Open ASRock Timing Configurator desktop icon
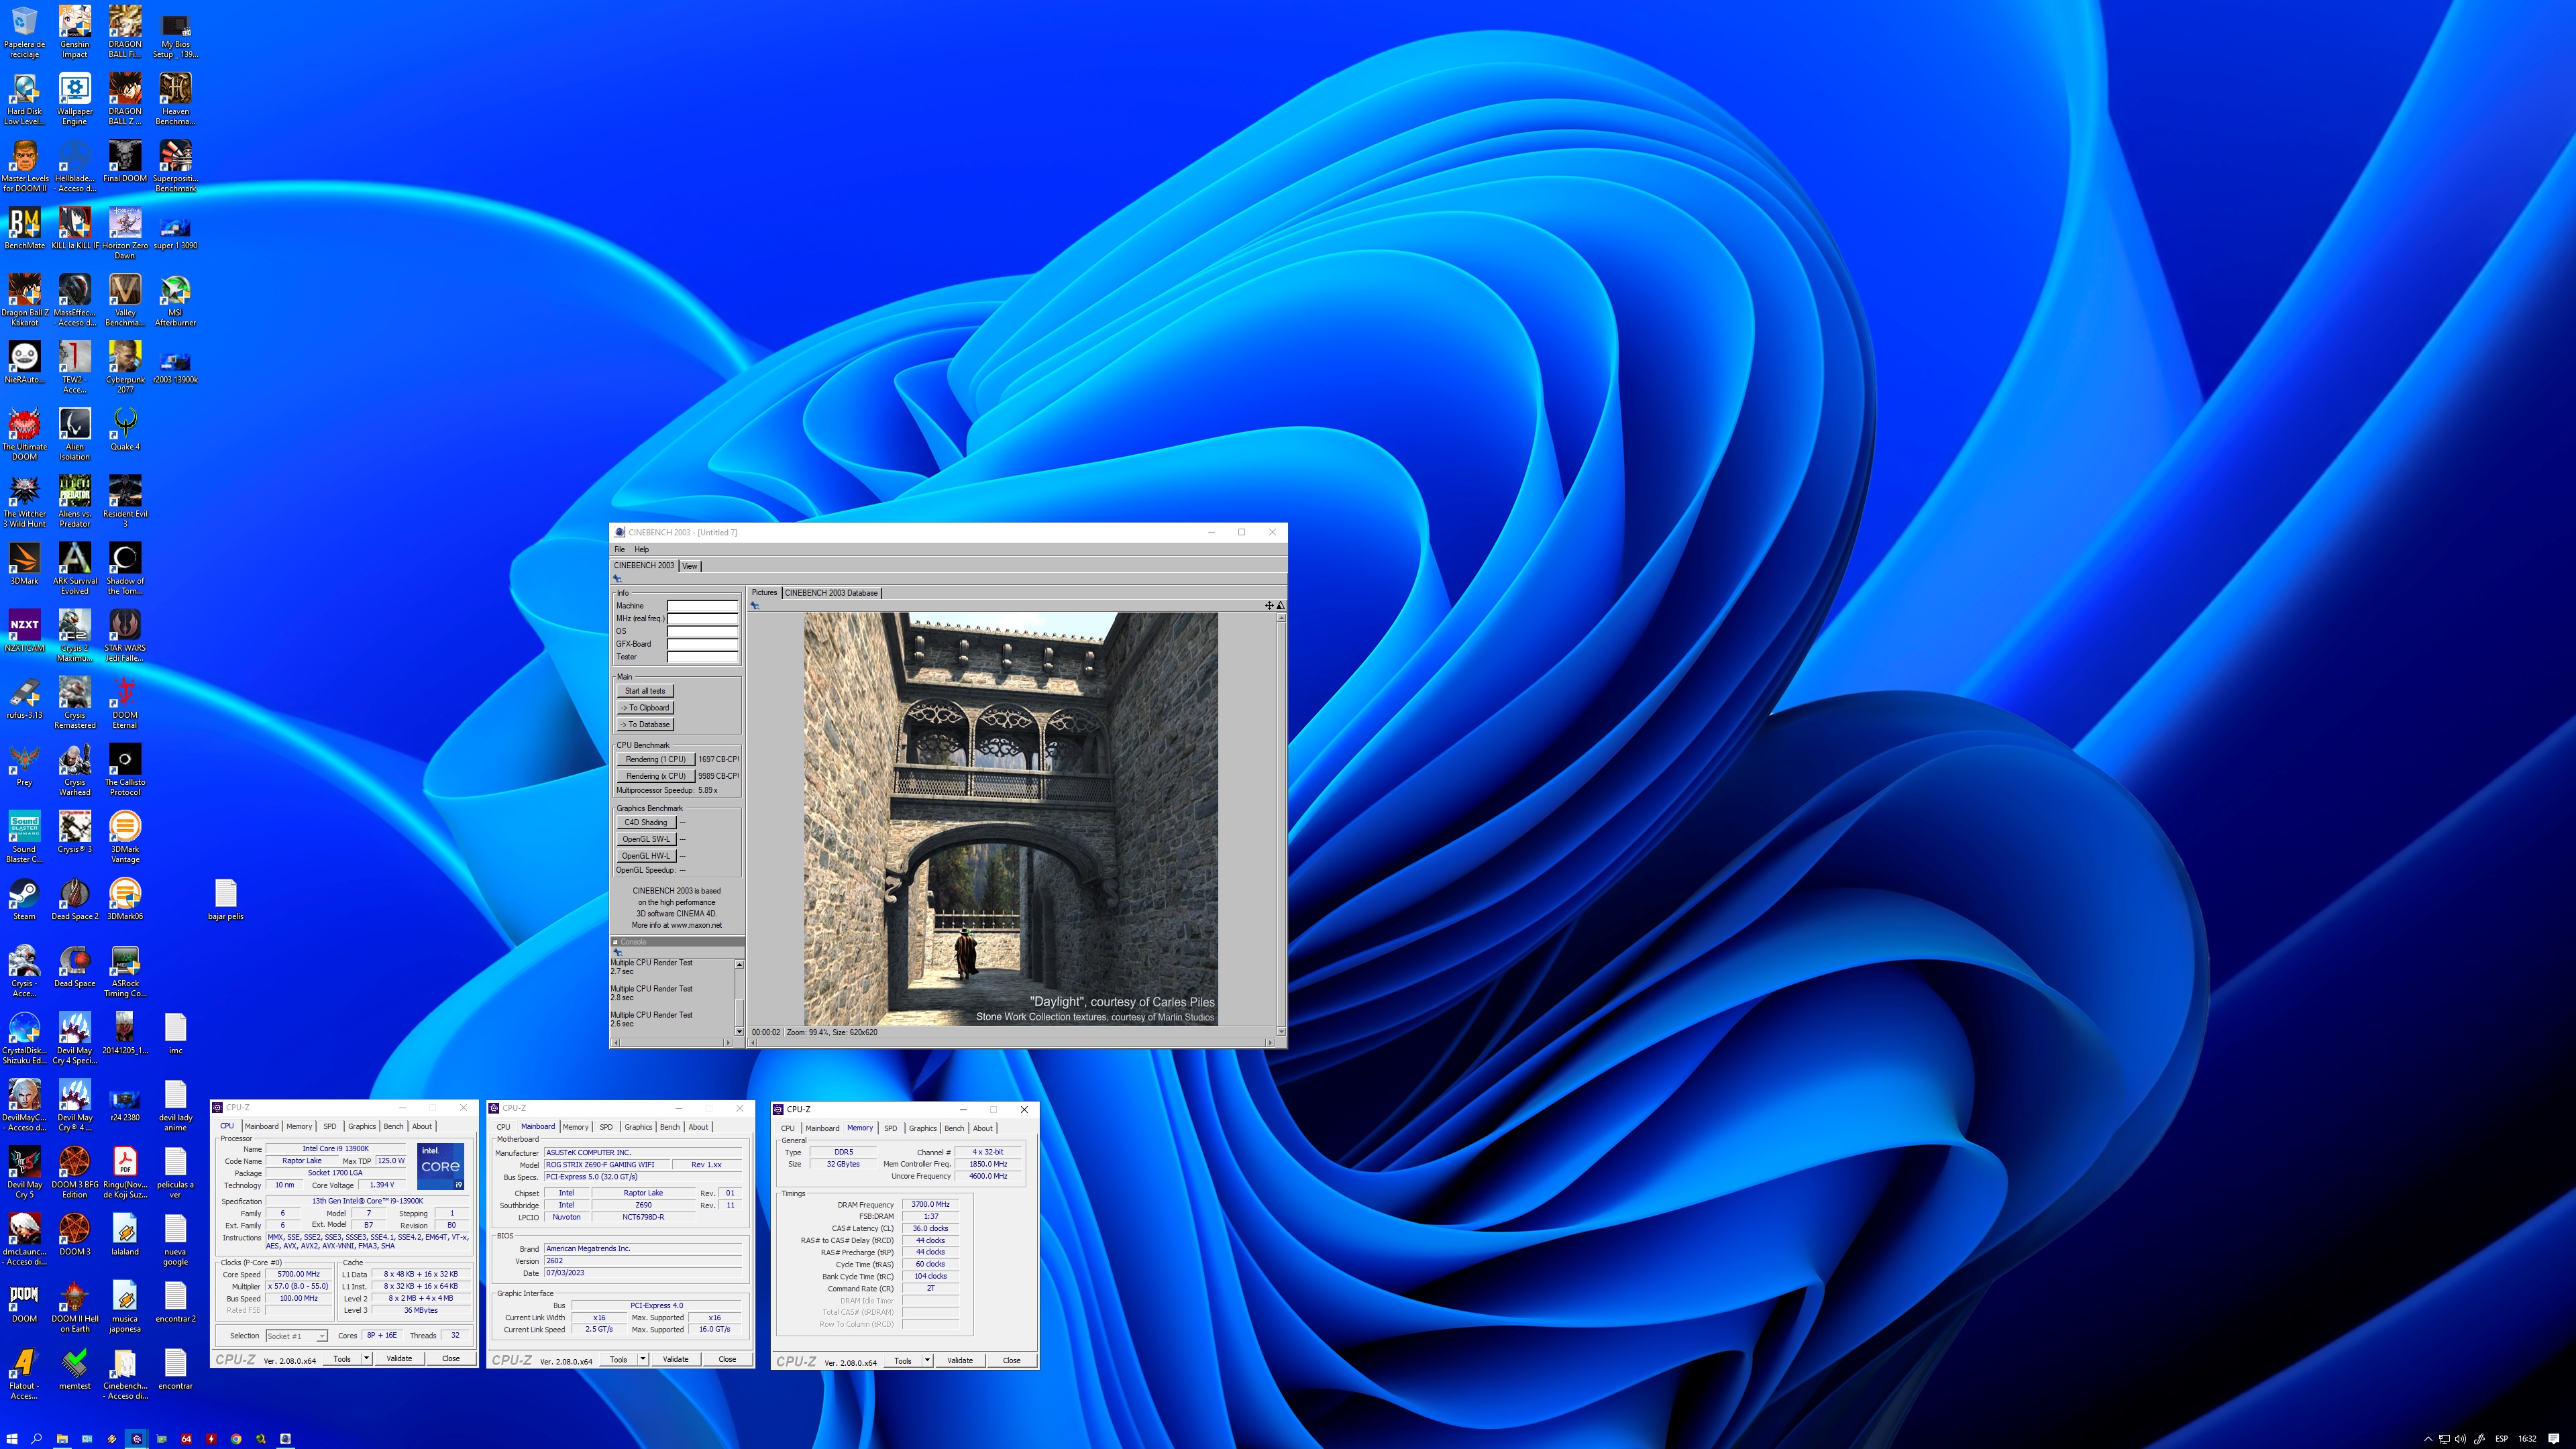Viewport: 2576px width, 1449px height. point(125,971)
